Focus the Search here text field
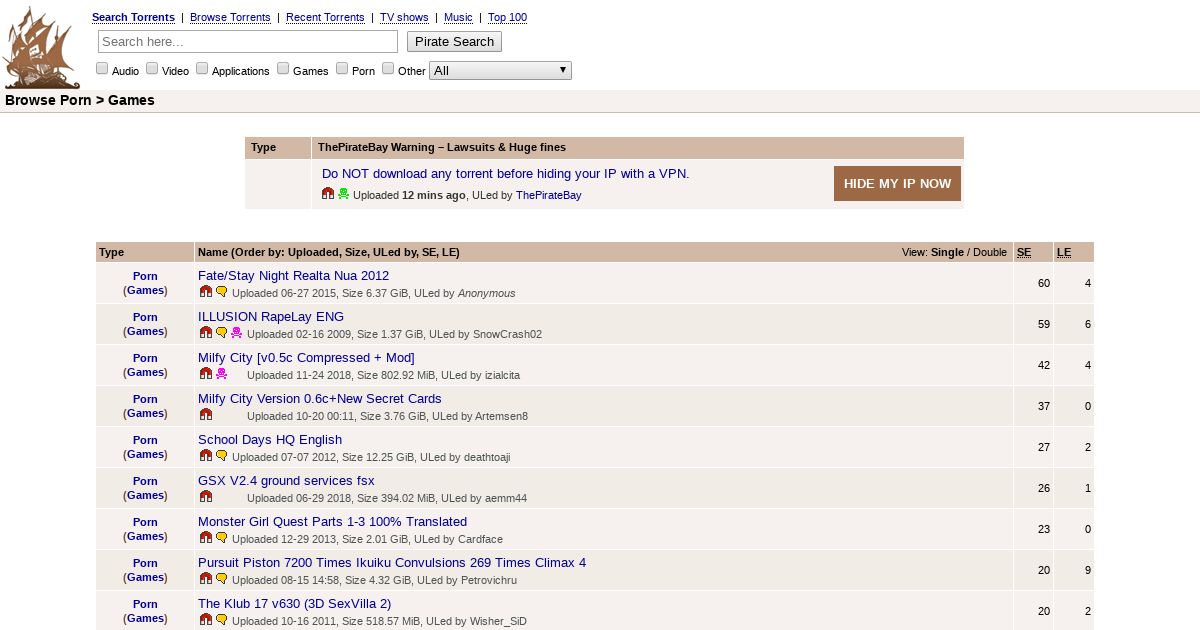The image size is (1200, 630). [248, 41]
